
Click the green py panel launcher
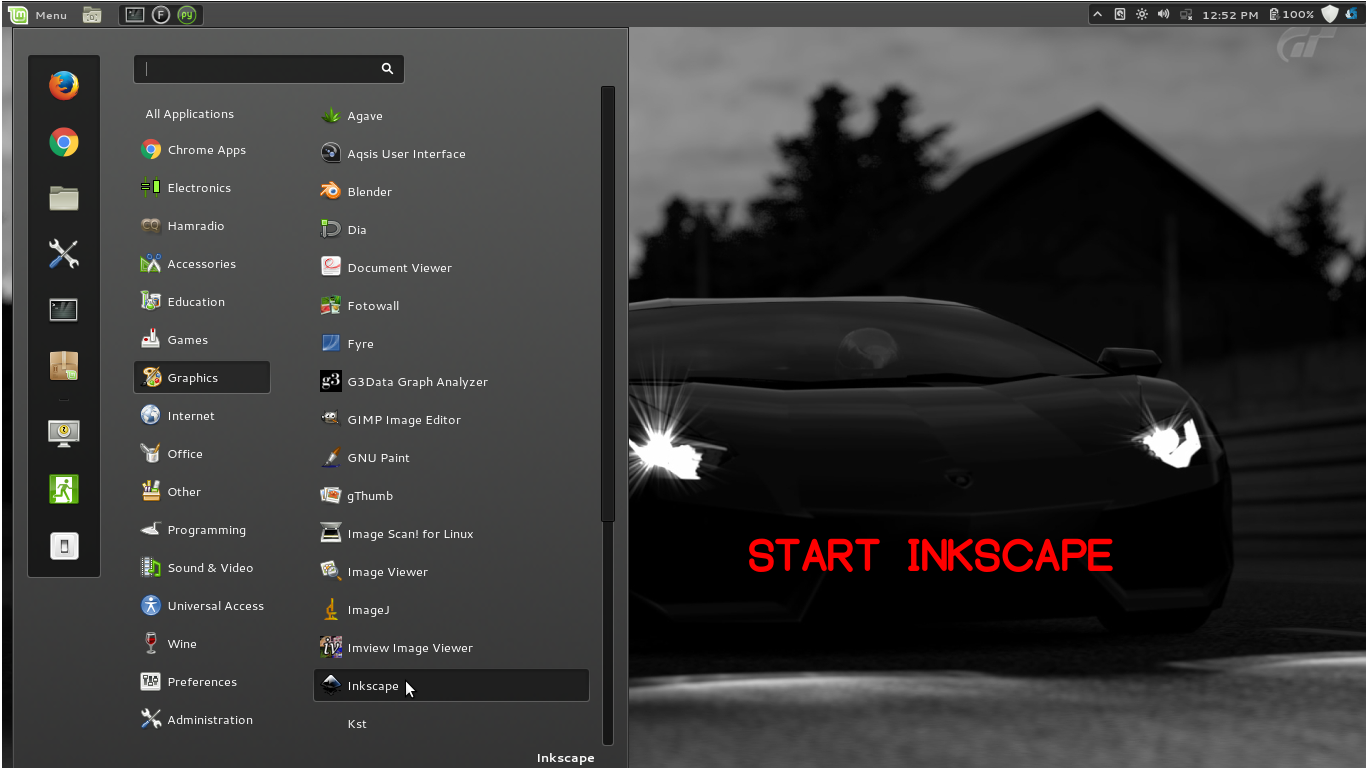pos(187,14)
